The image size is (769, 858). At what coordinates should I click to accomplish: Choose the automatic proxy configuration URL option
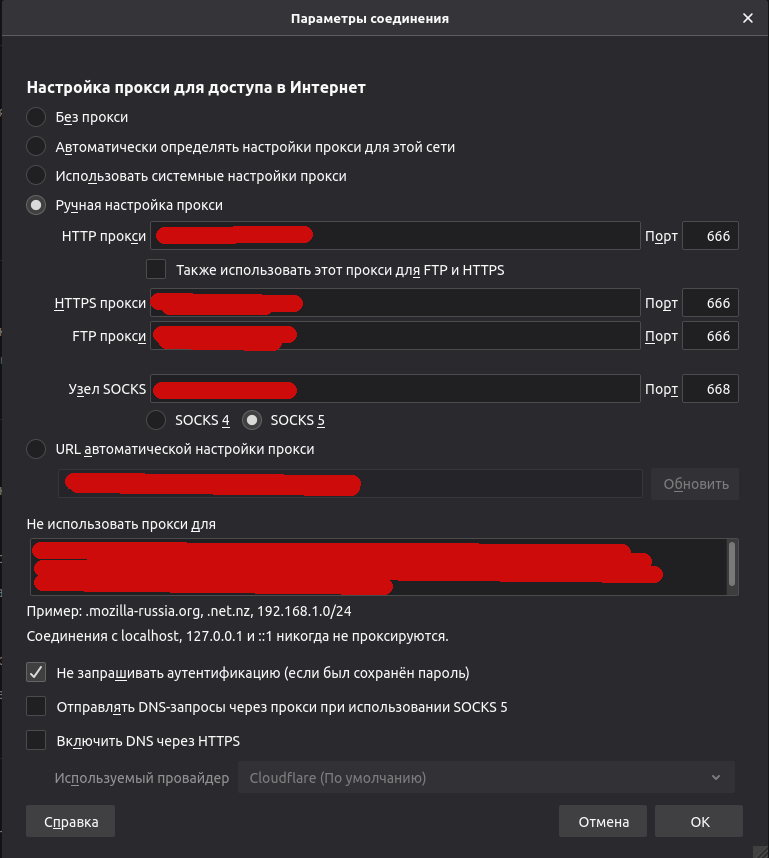pyautogui.click(x=36, y=449)
